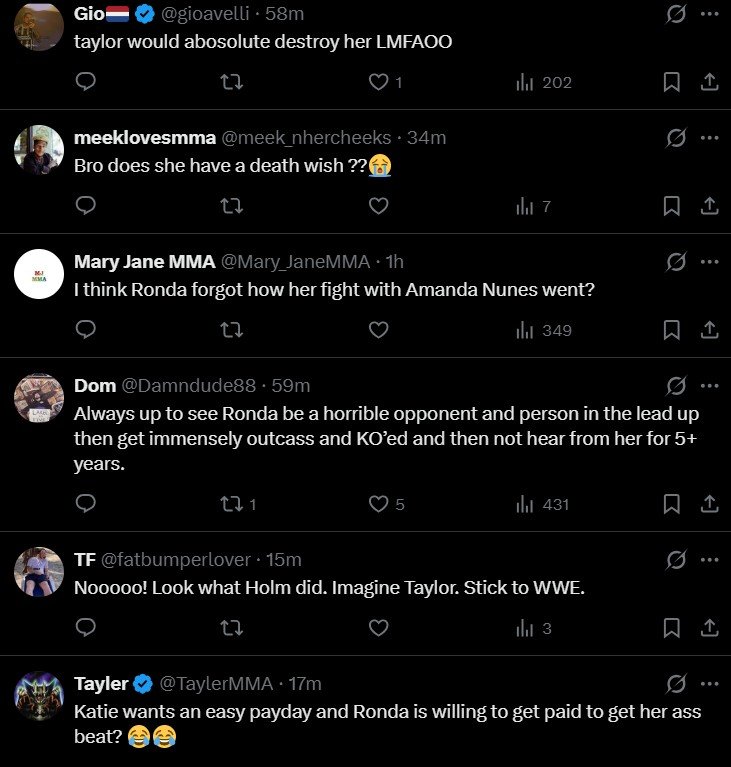This screenshot has width=731, height=767.
Task: Open more options on Dom's tweet
Action: click(709, 385)
